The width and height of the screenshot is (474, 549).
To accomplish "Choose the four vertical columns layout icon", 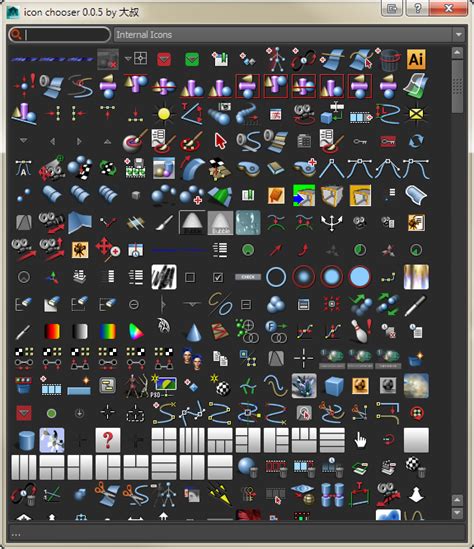I will click(192, 440).
